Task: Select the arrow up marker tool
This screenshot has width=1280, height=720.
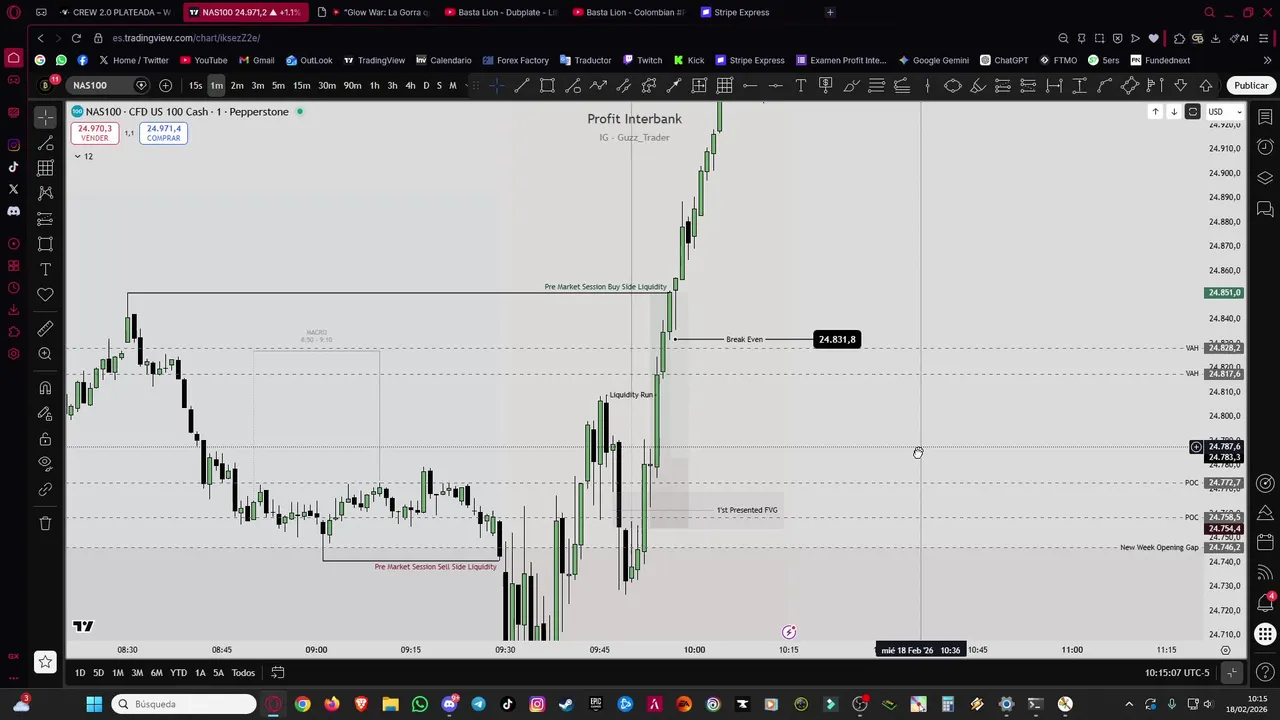Action: pos(1206,86)
